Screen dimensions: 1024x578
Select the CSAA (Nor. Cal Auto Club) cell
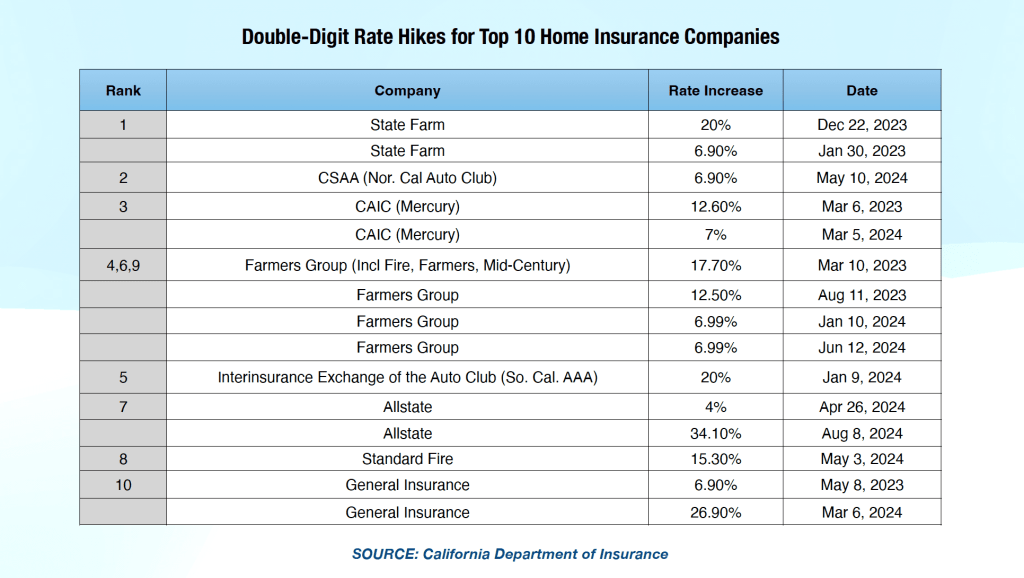click(x=407, y=178)
